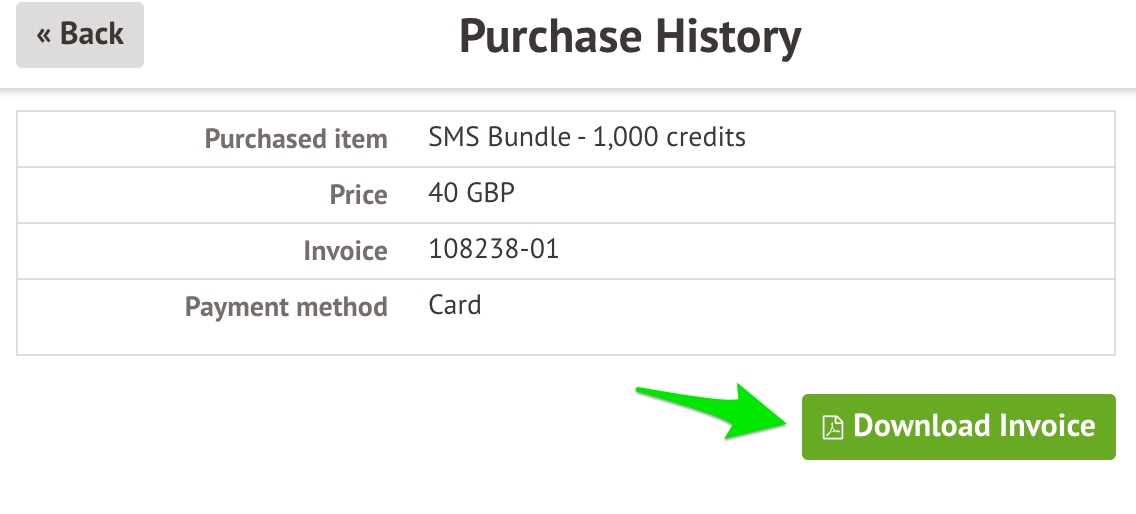Viewport: 1136px width, 514px height.
Task: Click the Purchase History page title
Action: coord(630,36)
